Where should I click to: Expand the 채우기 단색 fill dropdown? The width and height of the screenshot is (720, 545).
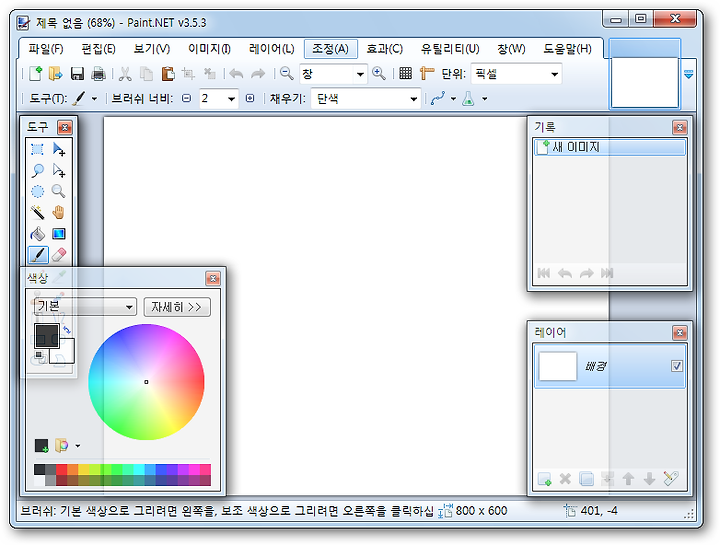point(413,98)
